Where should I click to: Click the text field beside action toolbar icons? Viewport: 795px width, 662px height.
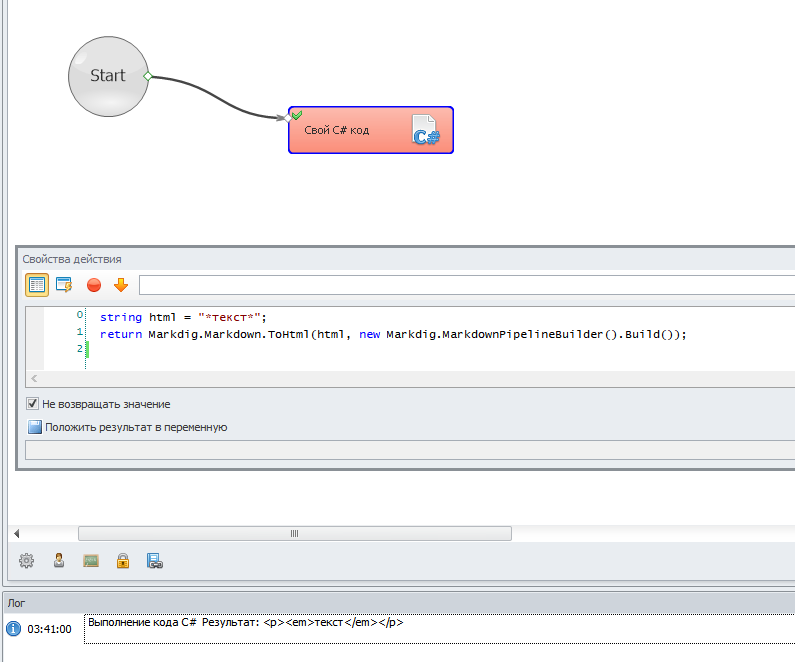[465, 285]
